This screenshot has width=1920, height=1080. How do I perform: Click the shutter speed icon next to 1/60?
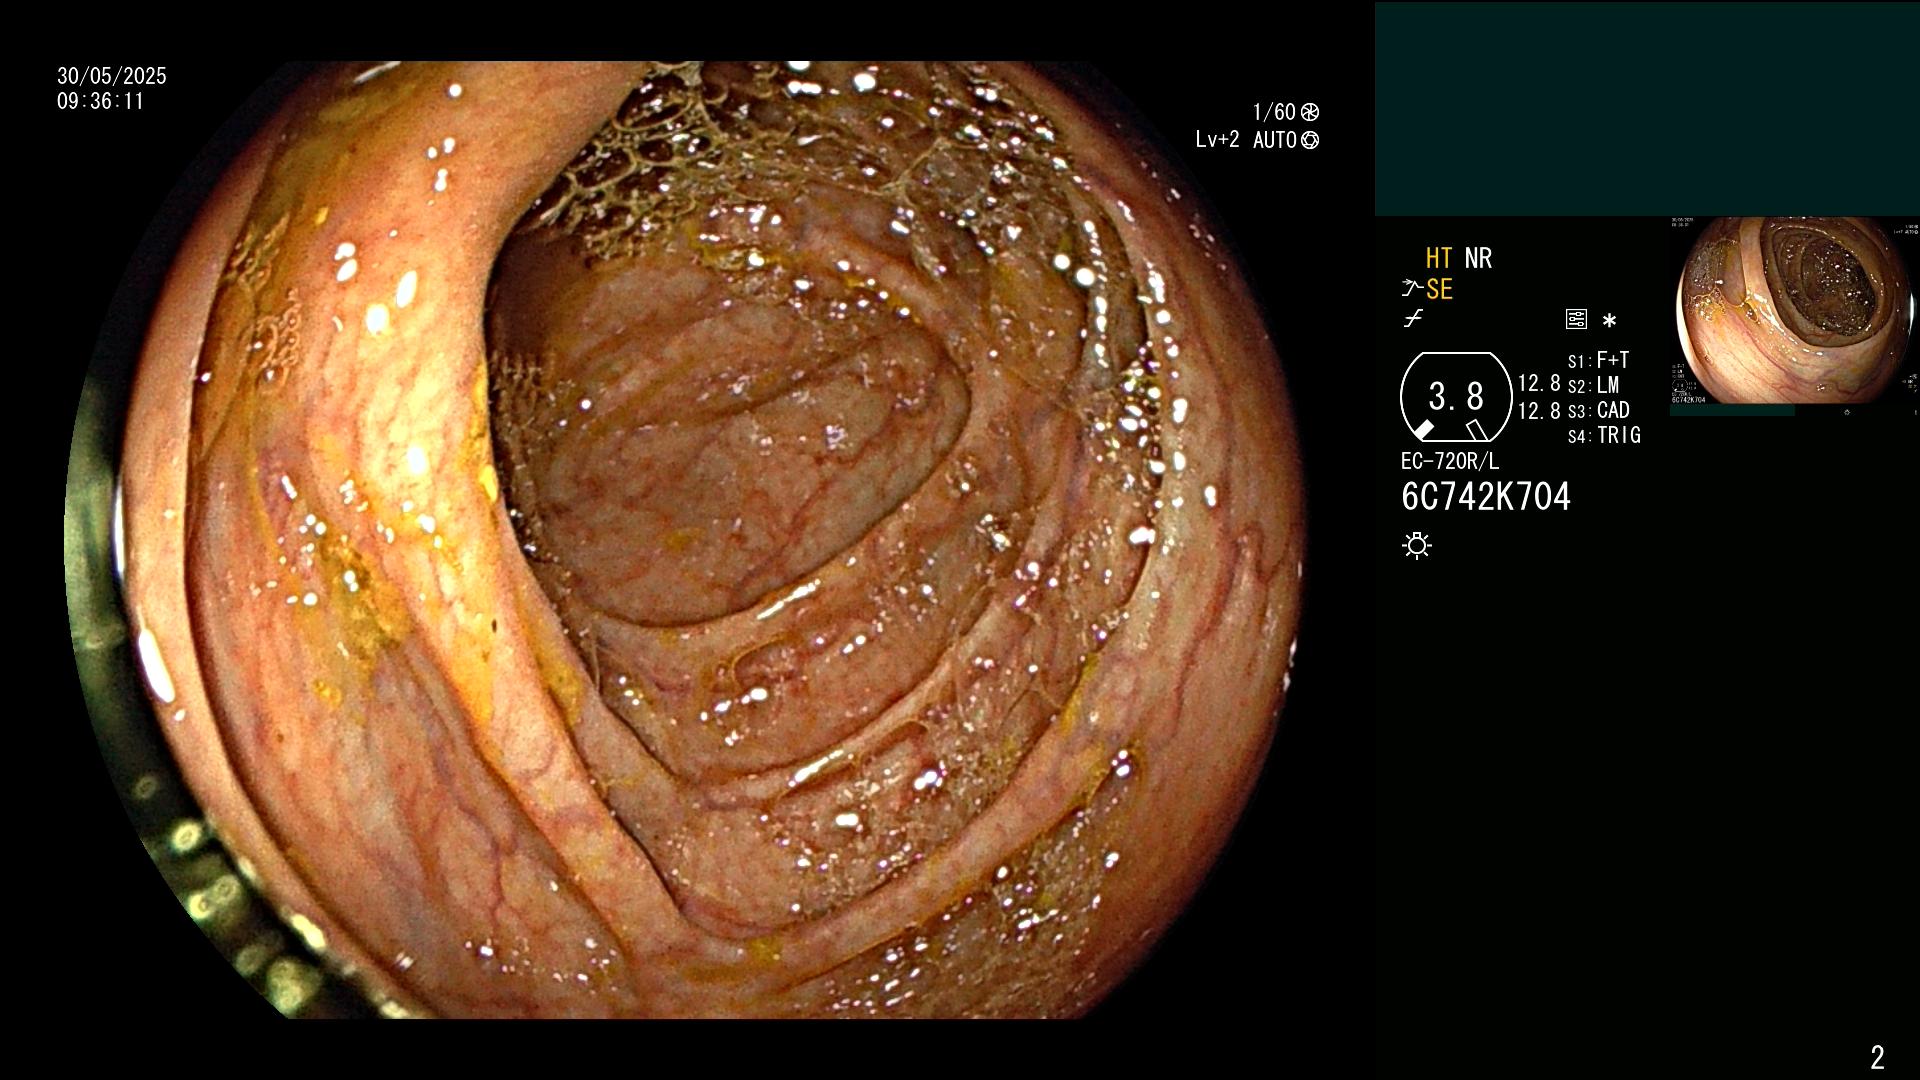[1309, 112]
